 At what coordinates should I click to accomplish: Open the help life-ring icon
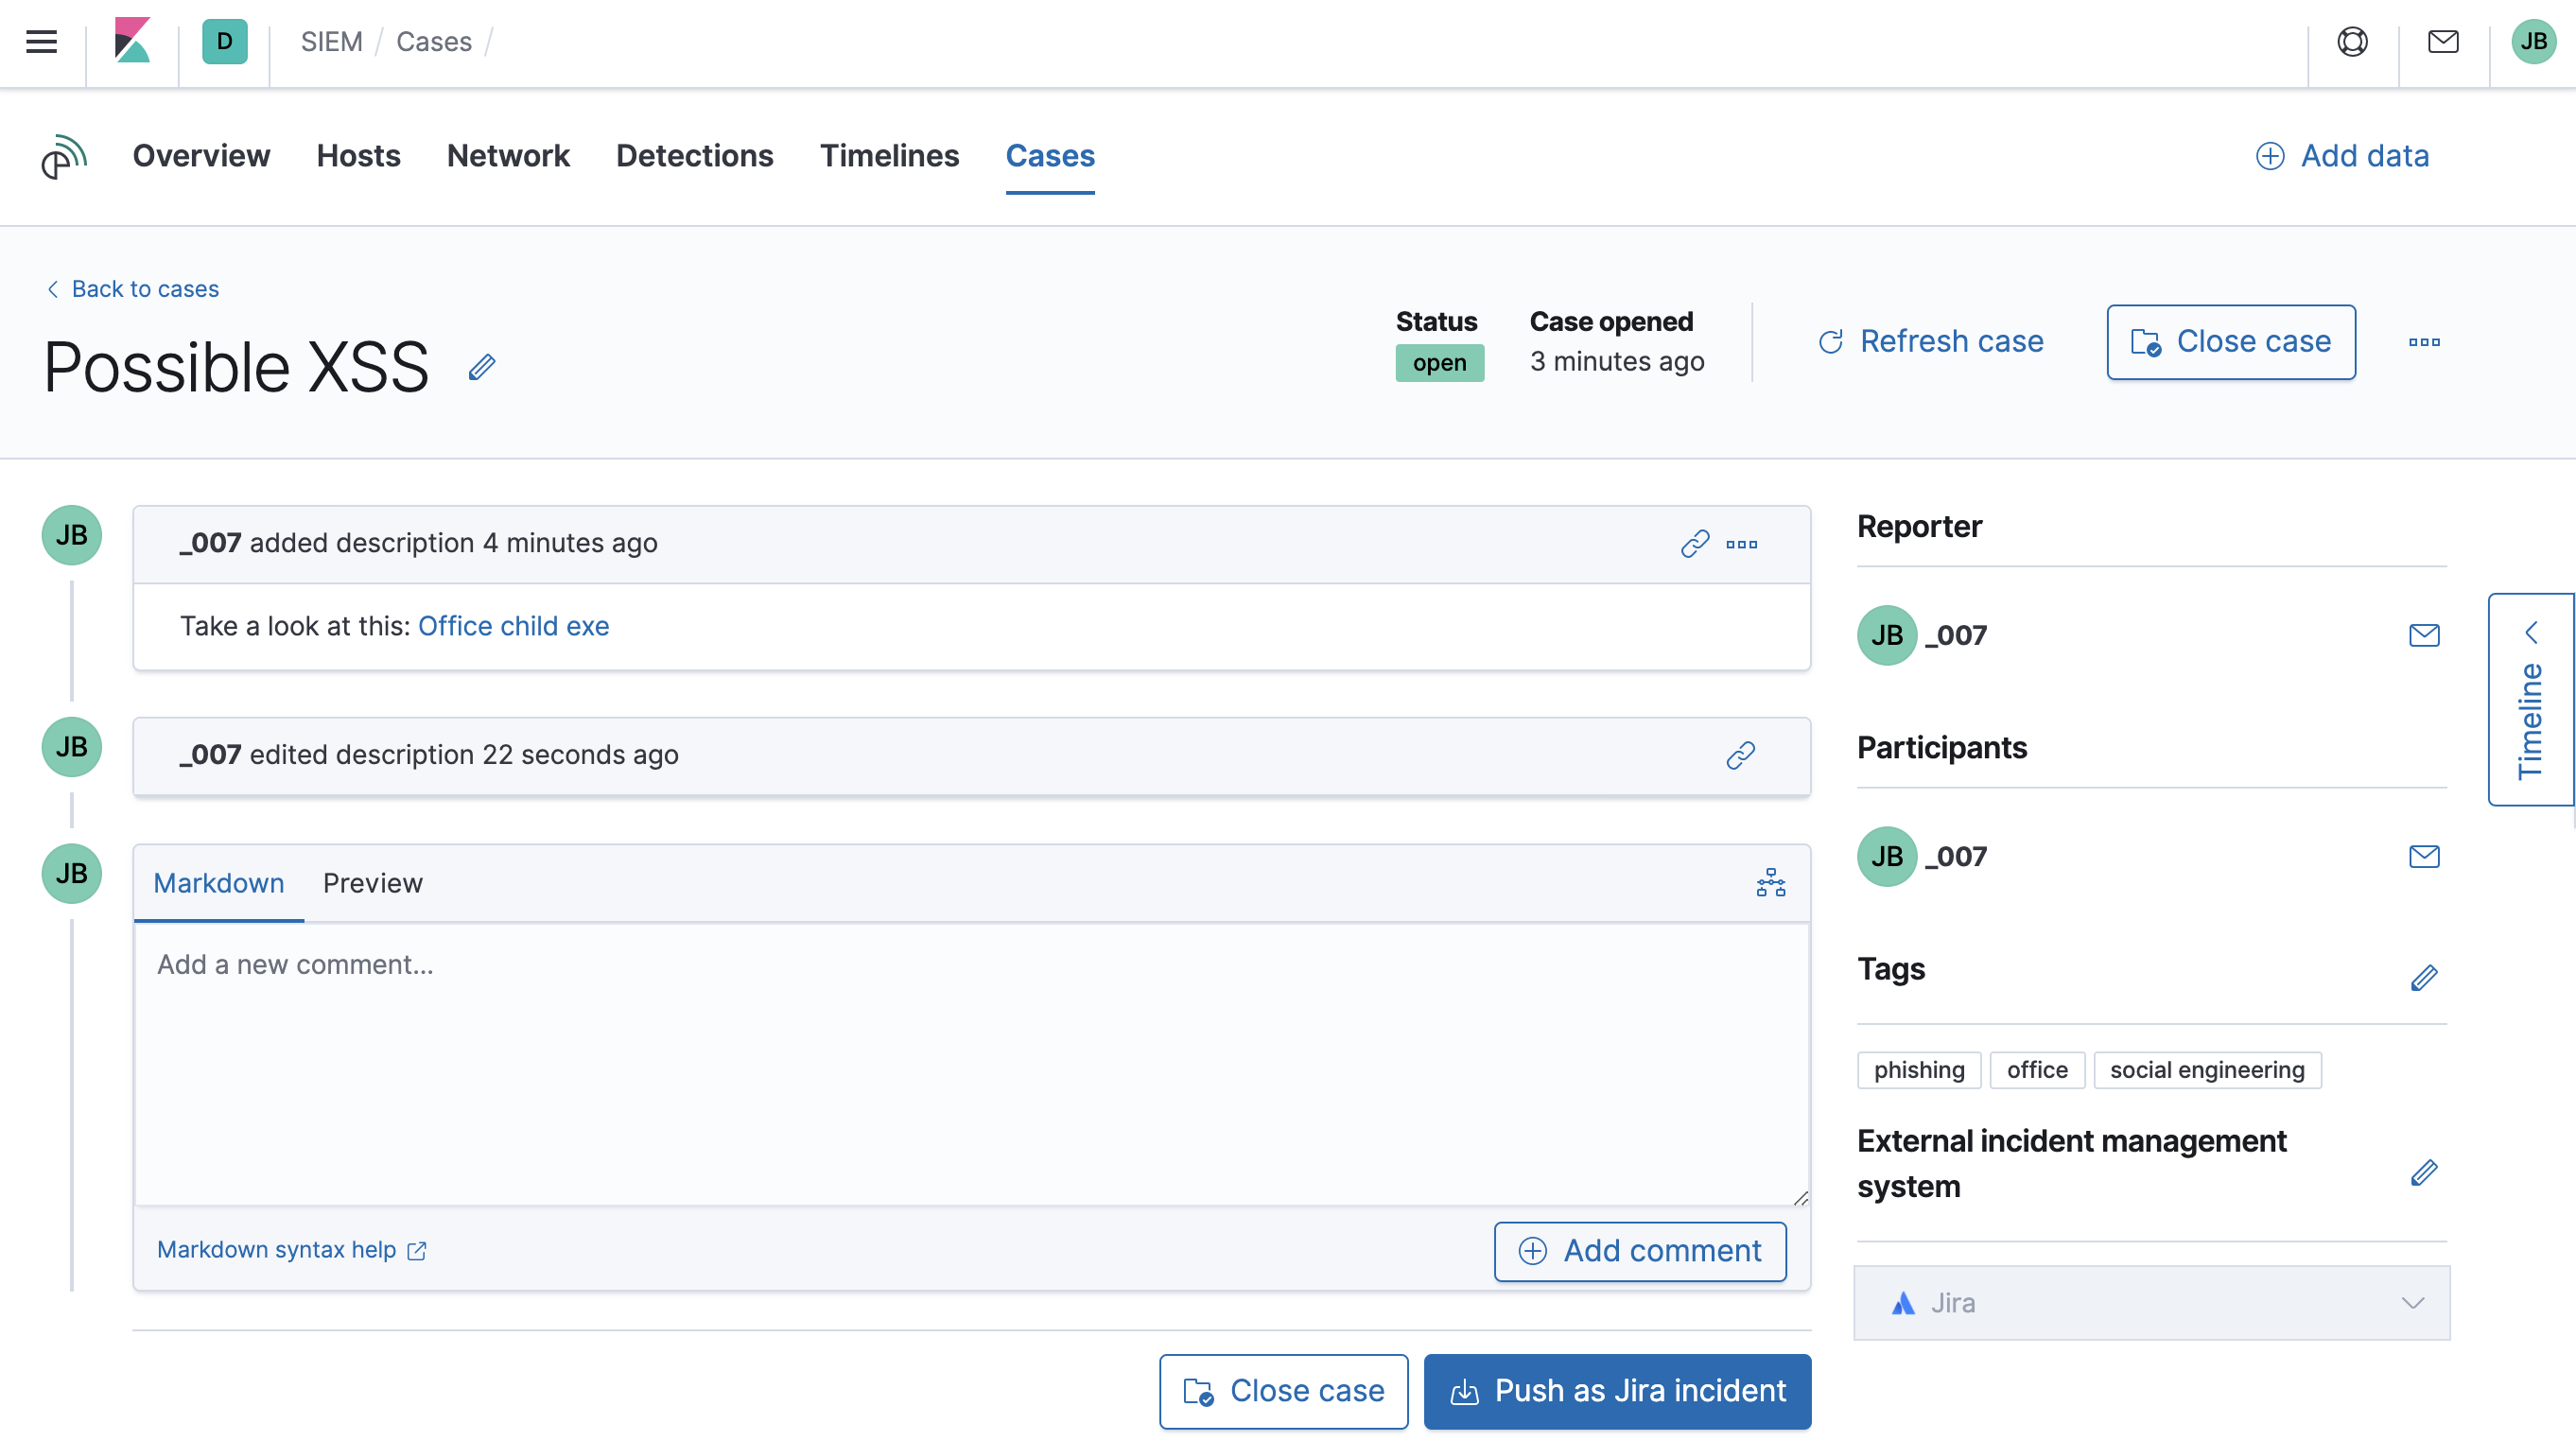pos(2352,42)
